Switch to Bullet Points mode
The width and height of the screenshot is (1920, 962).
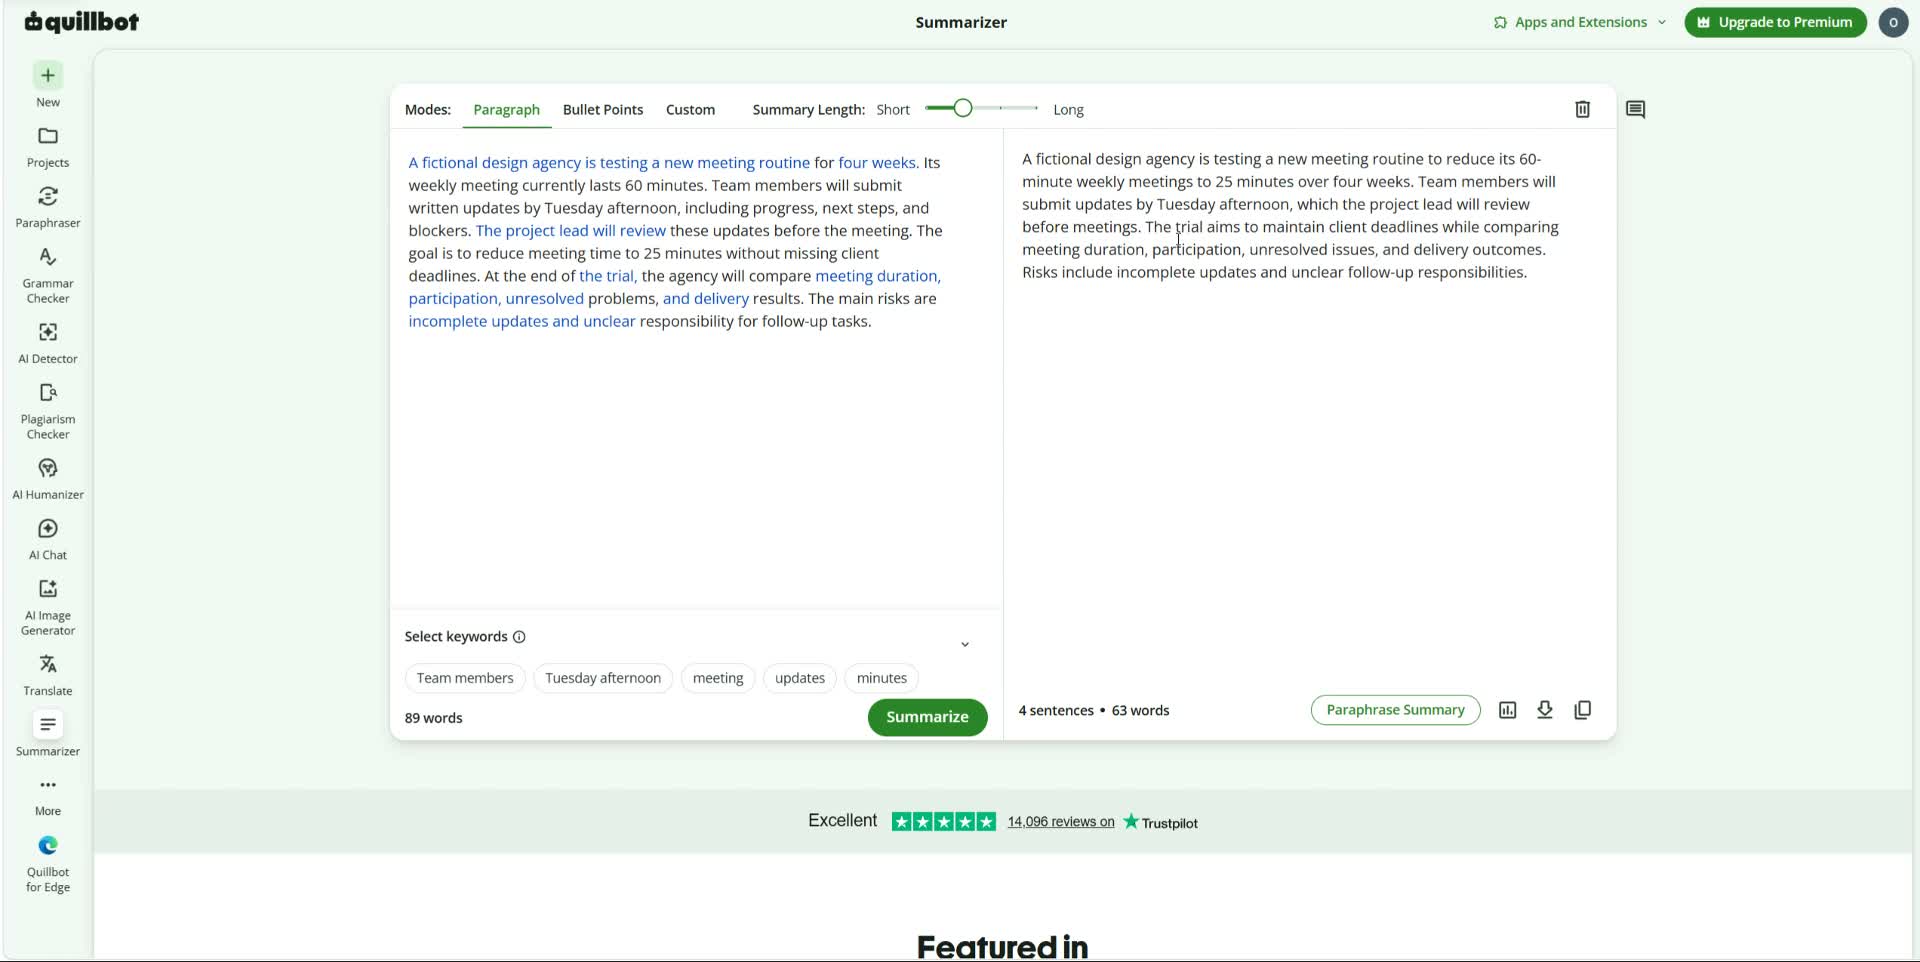[x=603, y=110]
